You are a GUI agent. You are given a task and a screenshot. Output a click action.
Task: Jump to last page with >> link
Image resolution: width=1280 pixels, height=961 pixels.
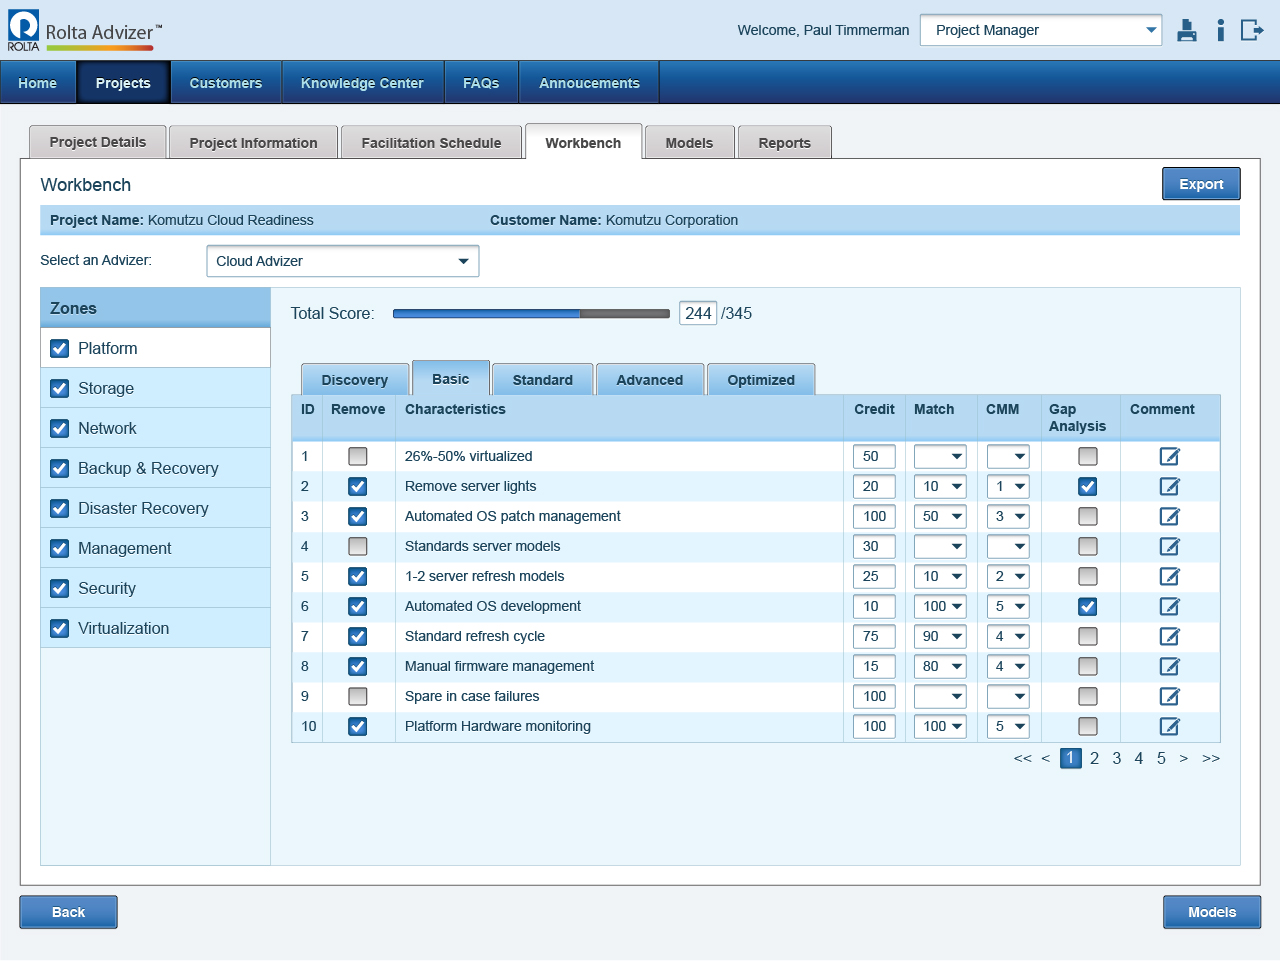[x=1211, y=758]
